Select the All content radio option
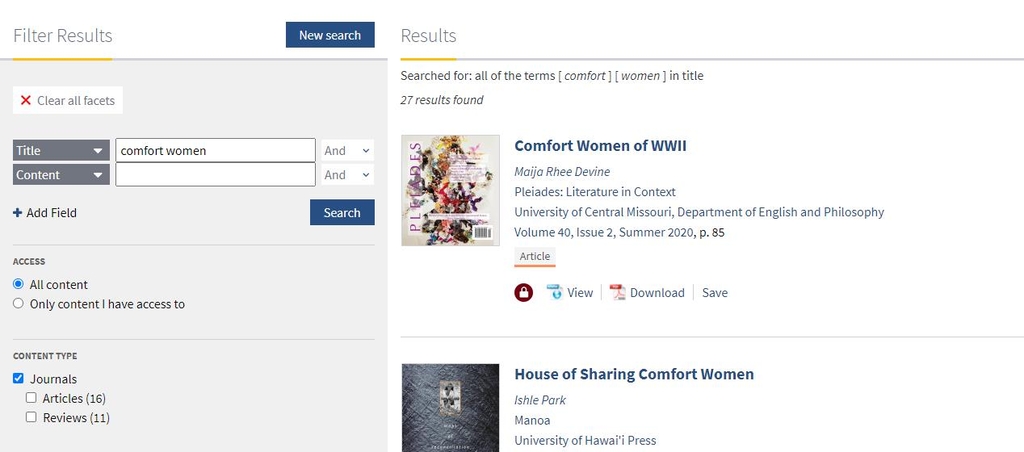 coord(18,285)
